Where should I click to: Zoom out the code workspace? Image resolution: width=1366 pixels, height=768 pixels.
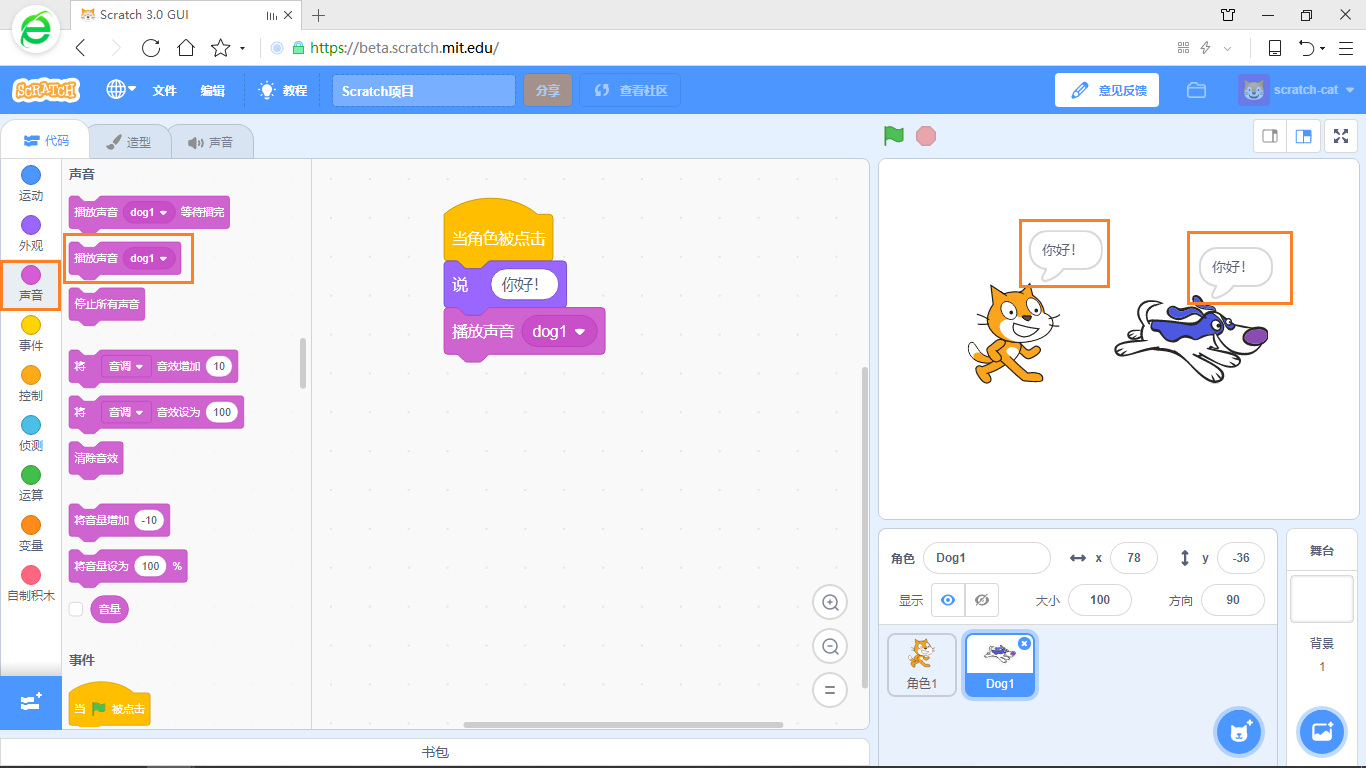point(829,646)
